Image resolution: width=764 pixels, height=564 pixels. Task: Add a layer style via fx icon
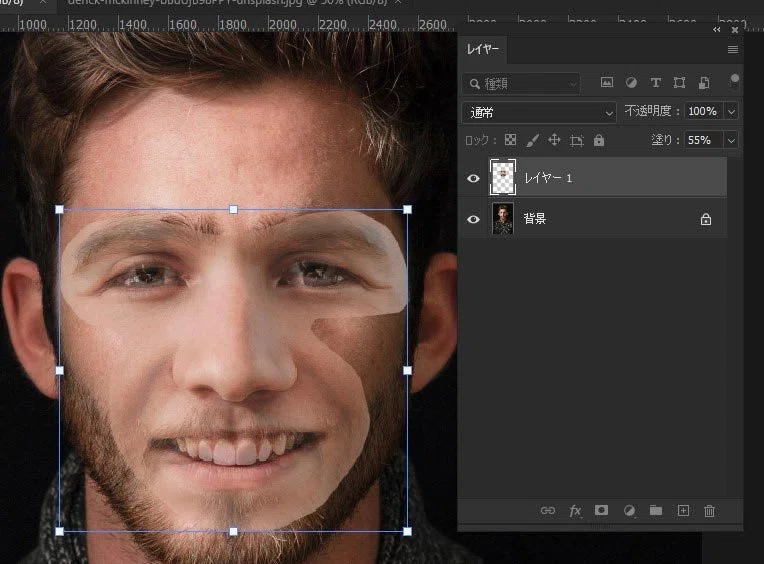(x=575, y=510)
